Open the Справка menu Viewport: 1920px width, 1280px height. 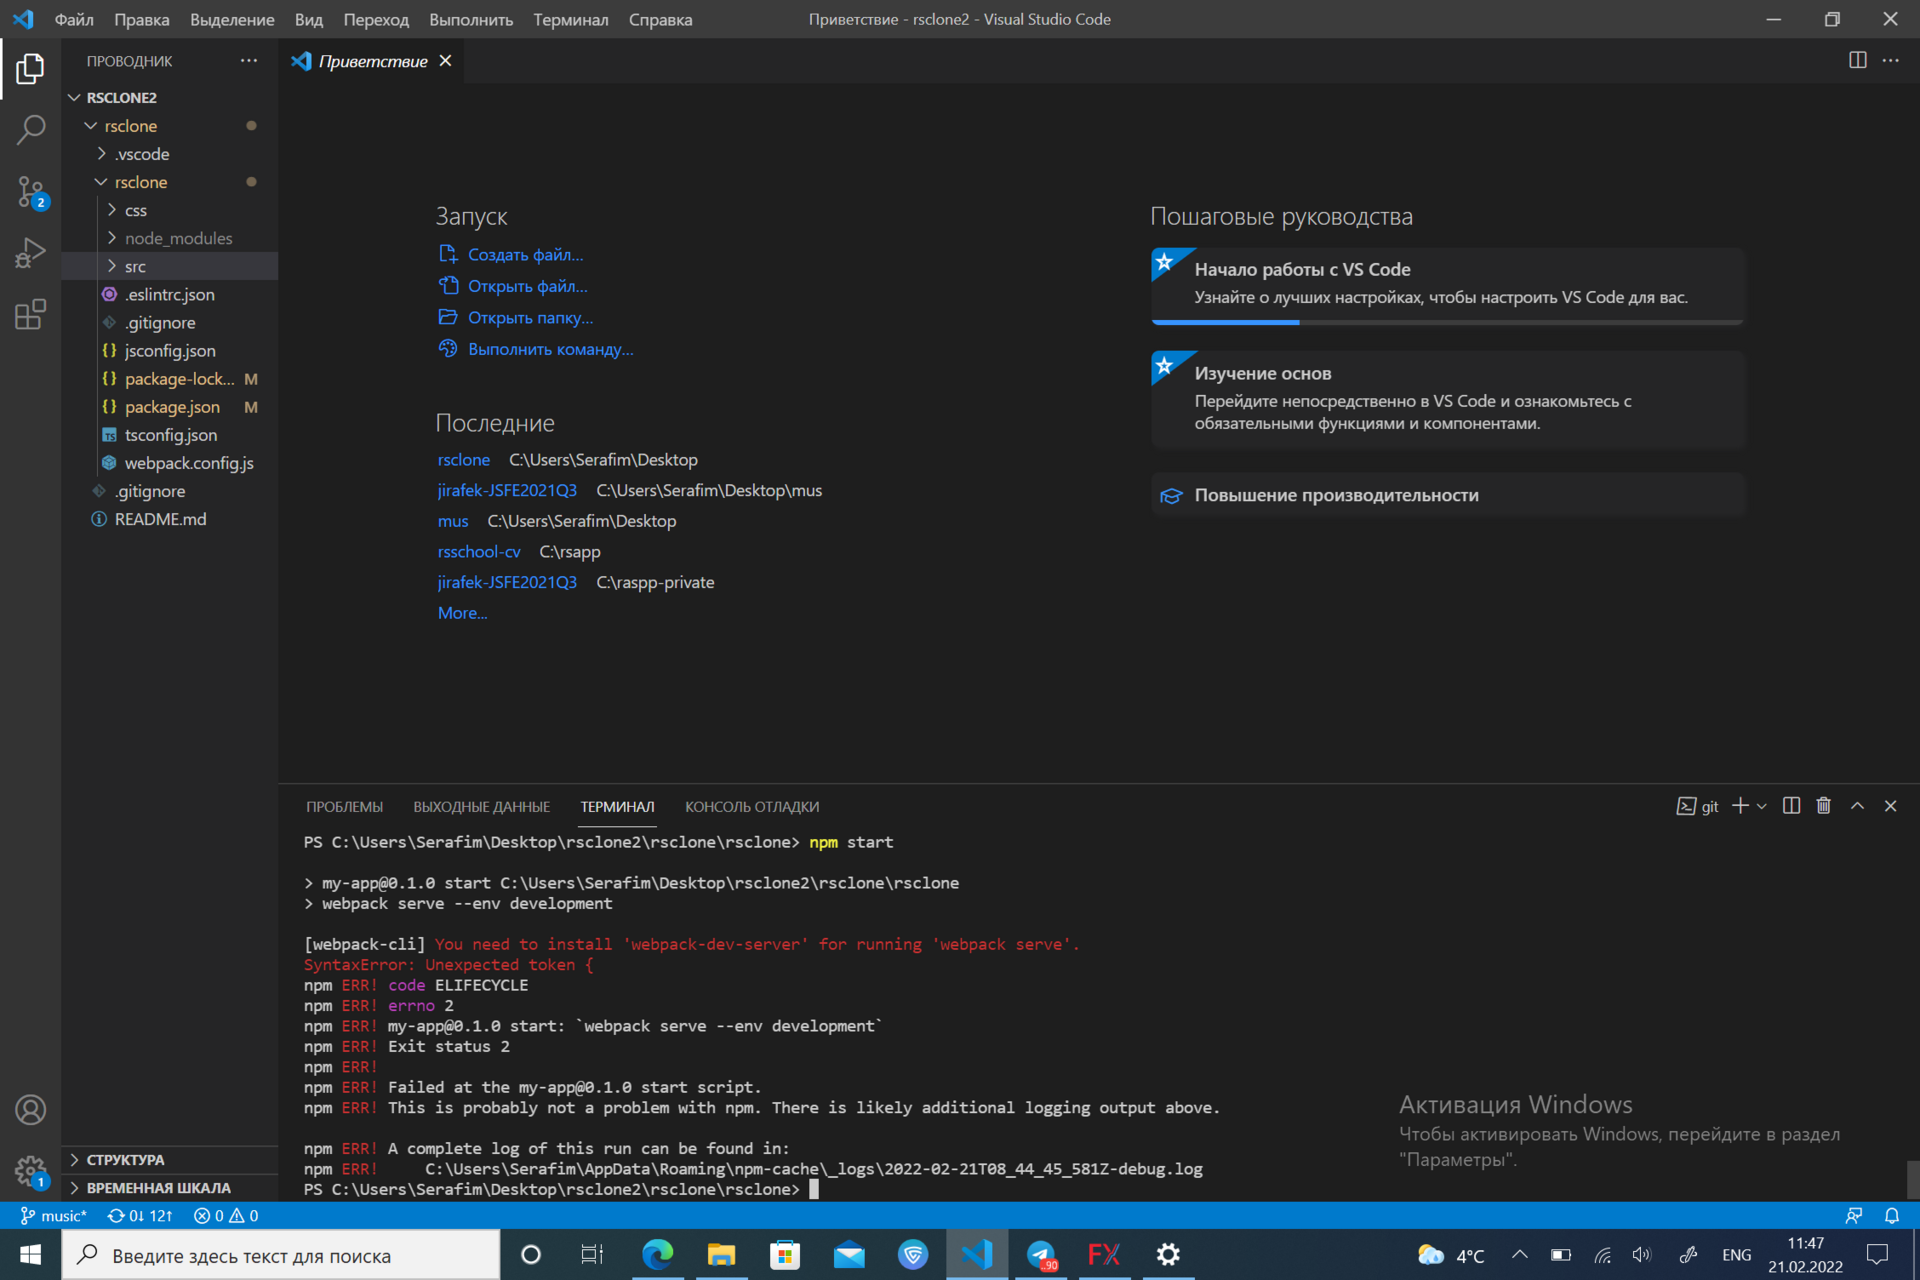[660, 19]
